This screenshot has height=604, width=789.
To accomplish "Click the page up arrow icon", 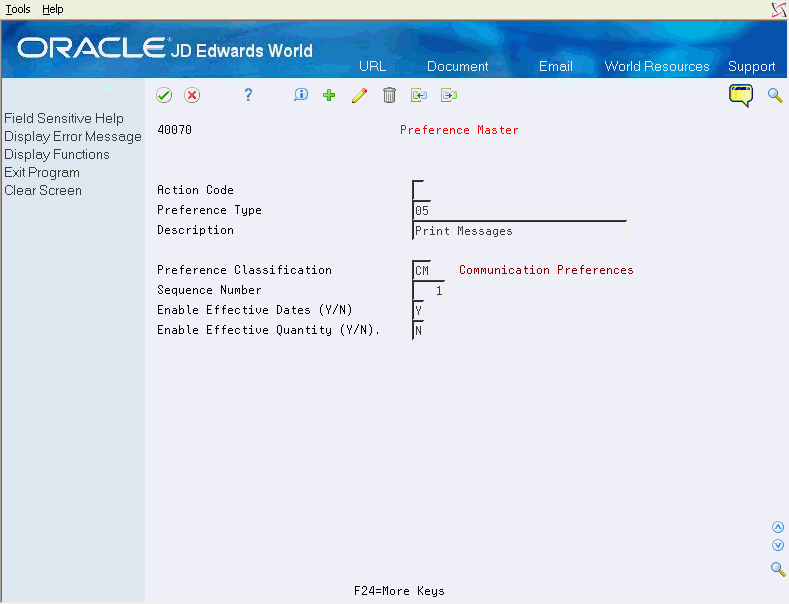I will (778, 527).
